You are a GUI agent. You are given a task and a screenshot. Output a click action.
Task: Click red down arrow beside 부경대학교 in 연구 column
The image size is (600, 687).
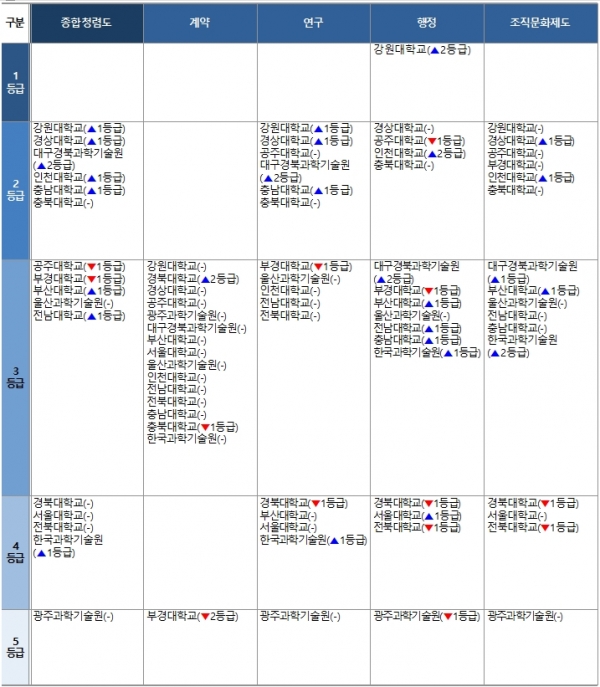[318, 266]
